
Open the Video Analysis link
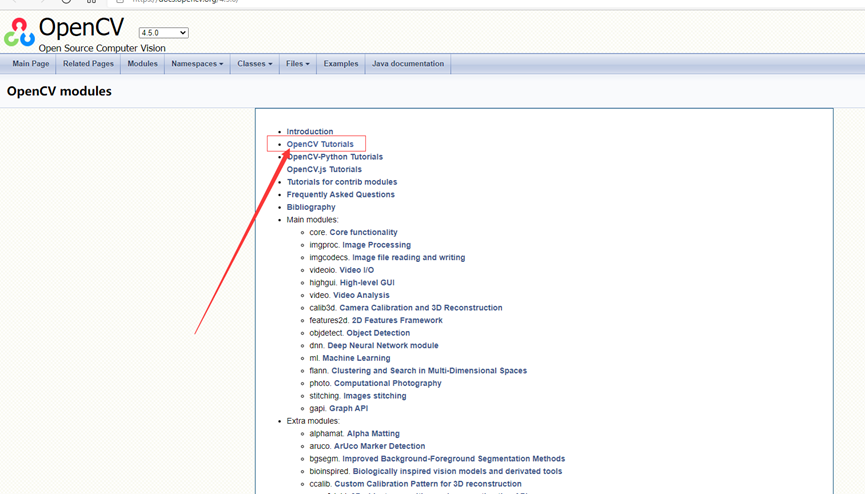pyautogui.click(x=361, y=295)
